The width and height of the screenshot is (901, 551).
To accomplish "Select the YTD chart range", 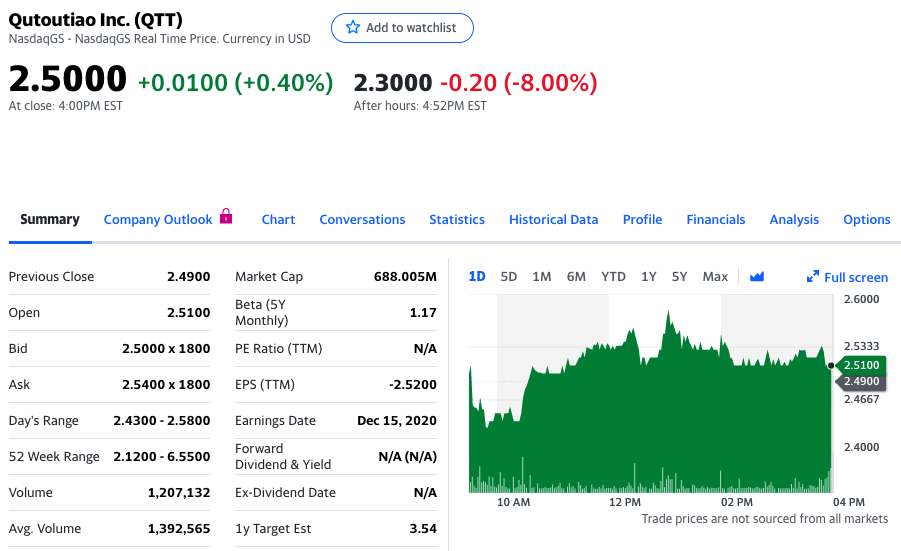I will click(613, 277).
